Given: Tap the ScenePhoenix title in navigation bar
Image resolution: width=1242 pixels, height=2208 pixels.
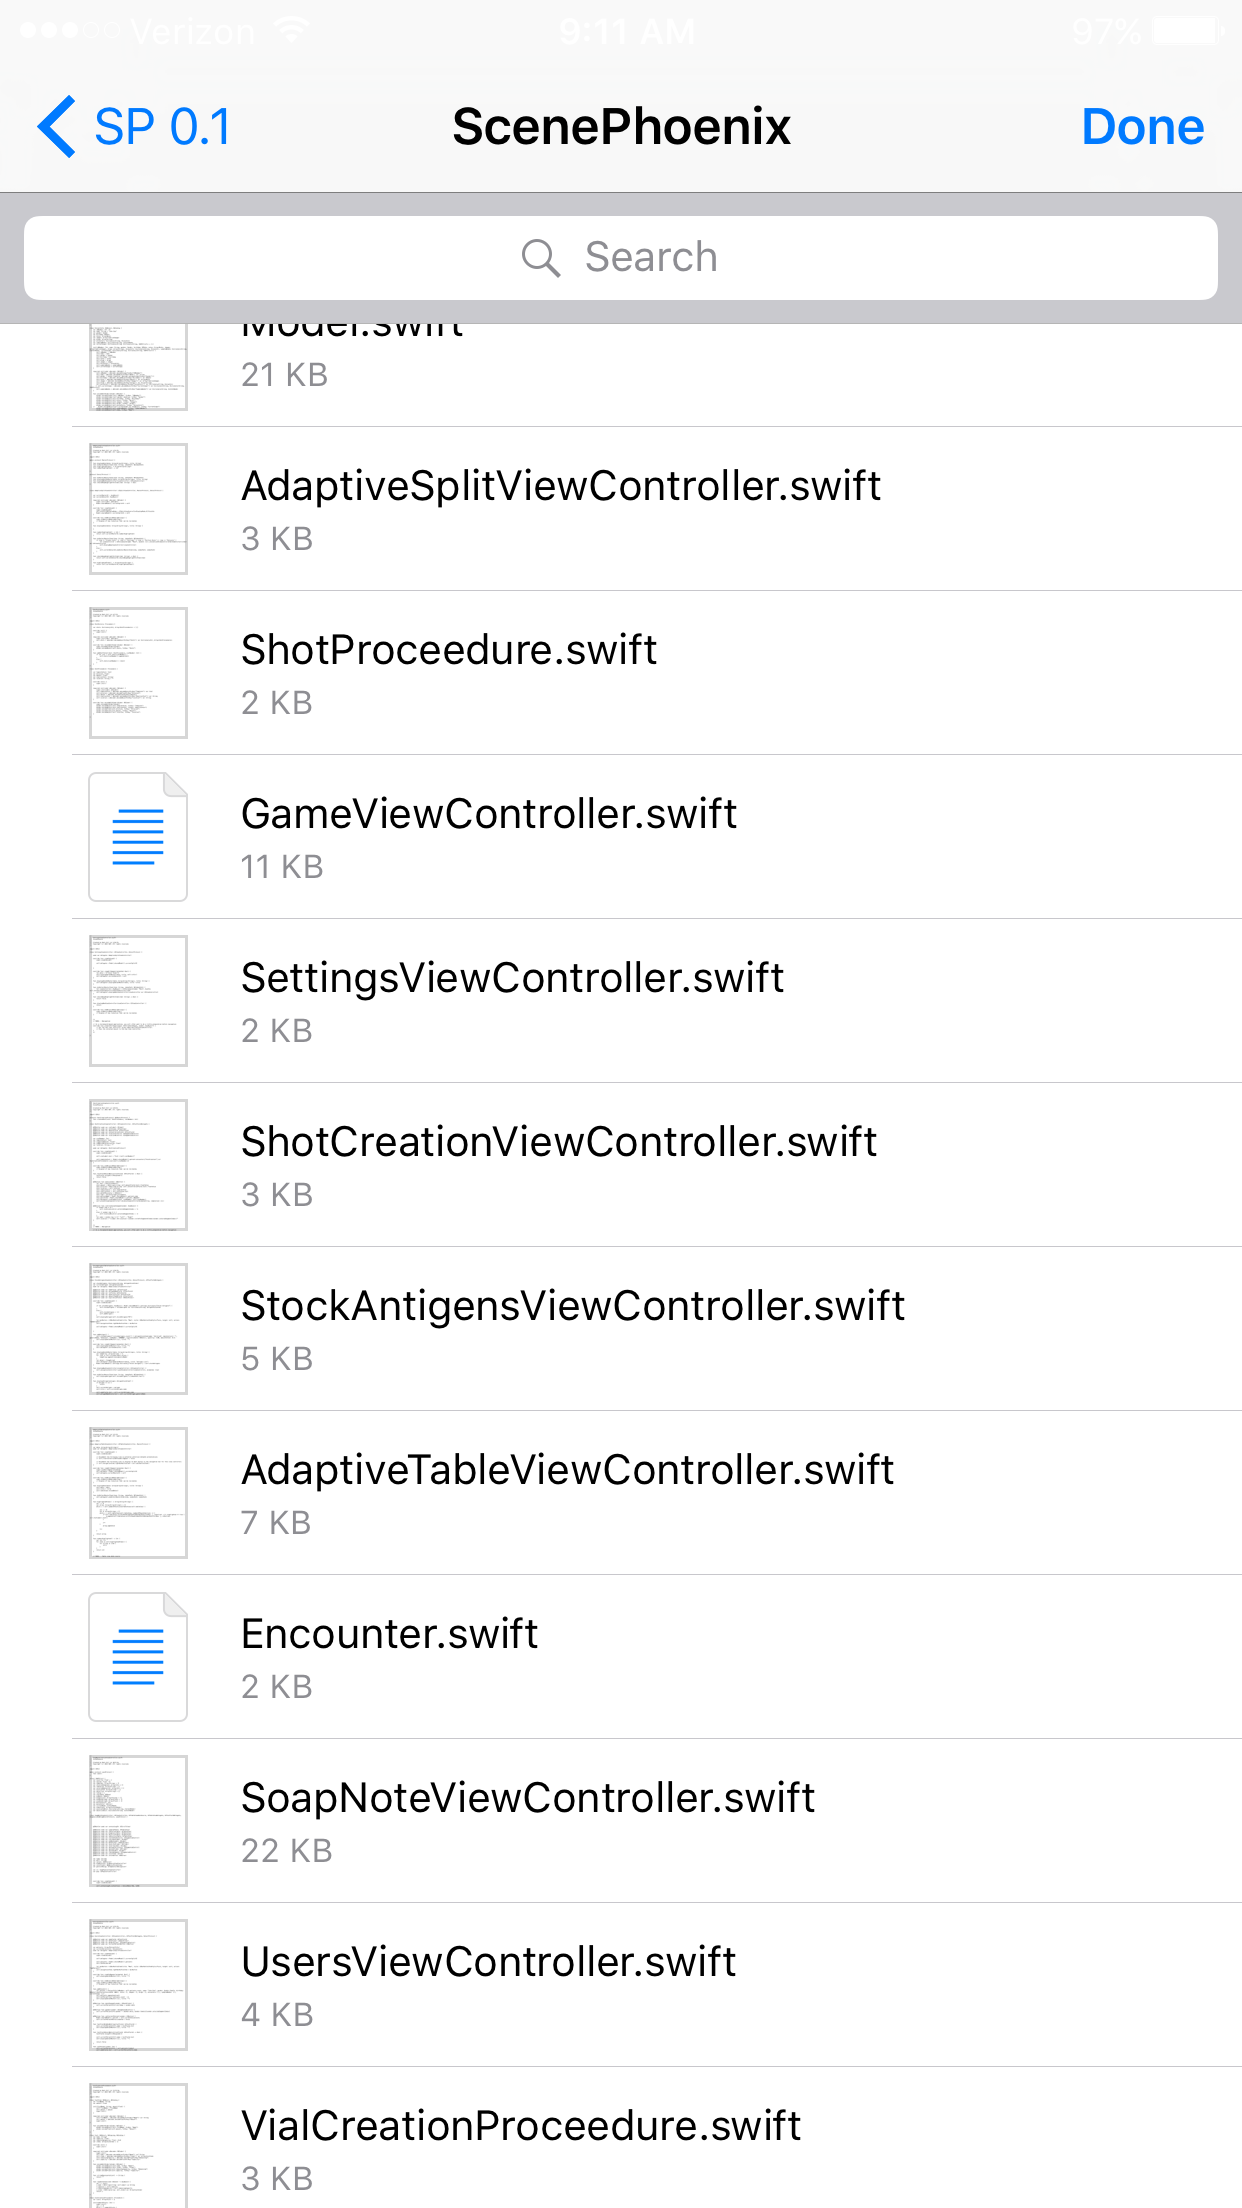Looking at the screenshot, I should [x=621, y=127].
